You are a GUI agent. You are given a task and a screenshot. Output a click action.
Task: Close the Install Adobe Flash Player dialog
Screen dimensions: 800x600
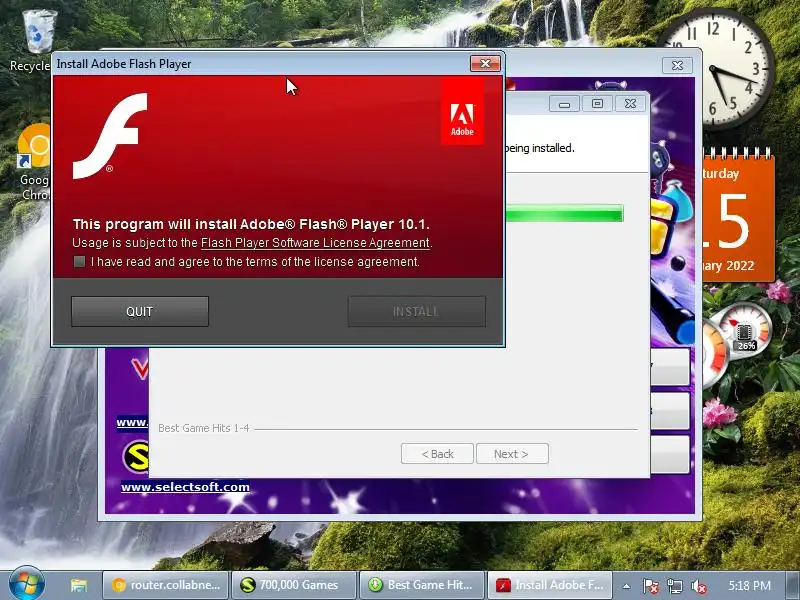click(485, 64)
